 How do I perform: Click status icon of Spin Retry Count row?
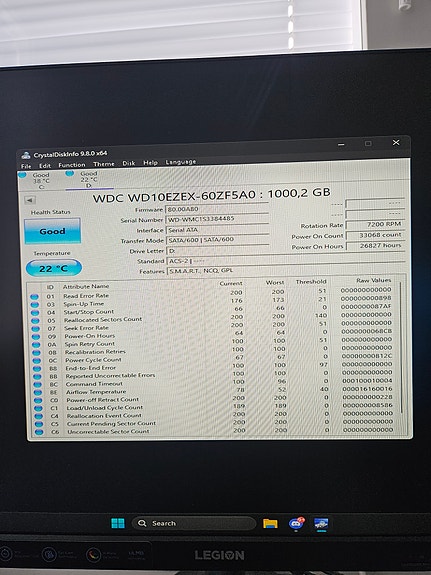[36, 345]
